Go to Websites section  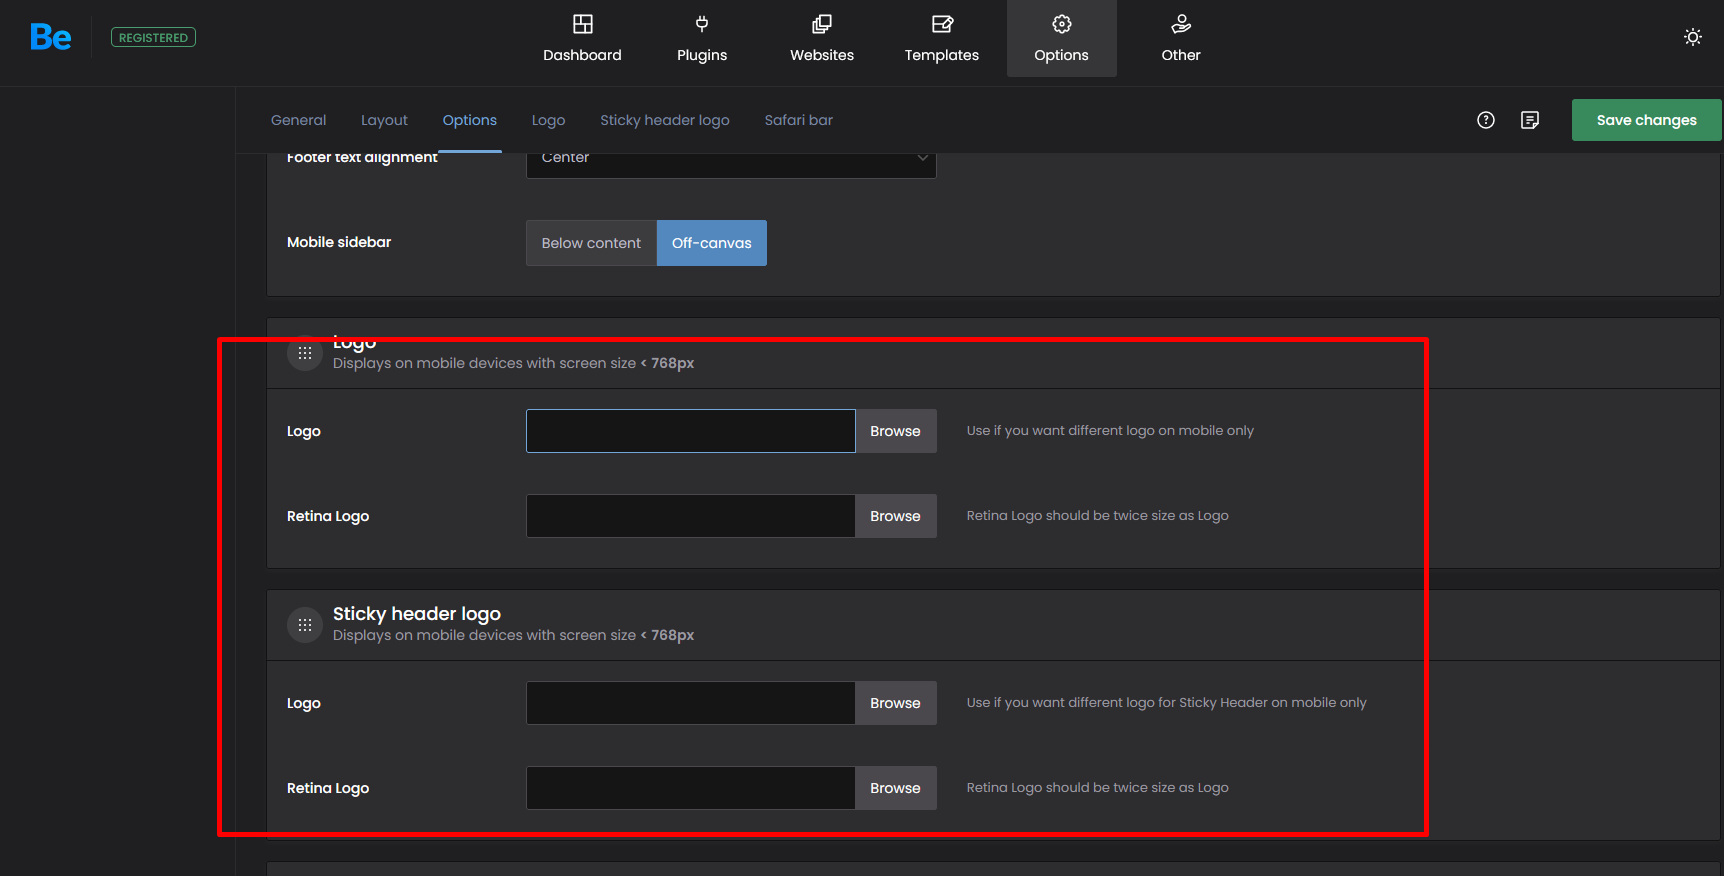[822, 38]
